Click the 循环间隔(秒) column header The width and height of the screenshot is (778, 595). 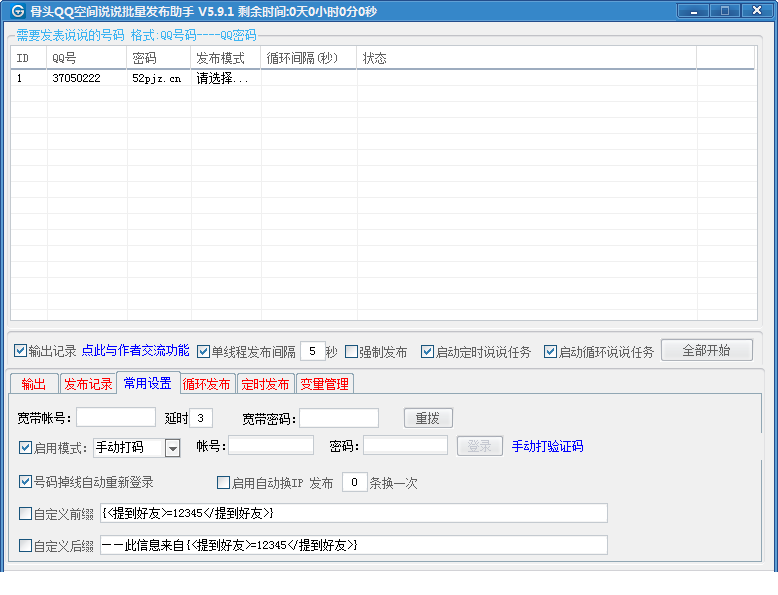coord(309,58)
